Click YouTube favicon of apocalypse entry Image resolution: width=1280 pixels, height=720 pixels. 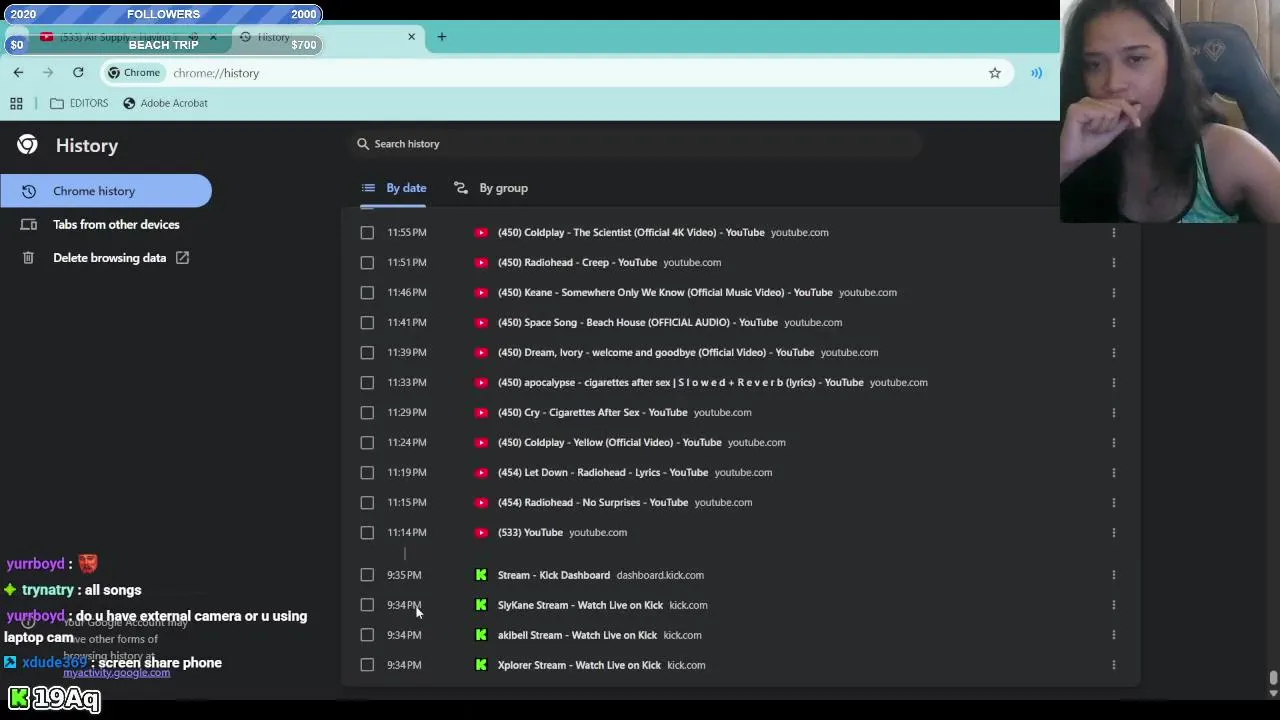pos(481,382)
